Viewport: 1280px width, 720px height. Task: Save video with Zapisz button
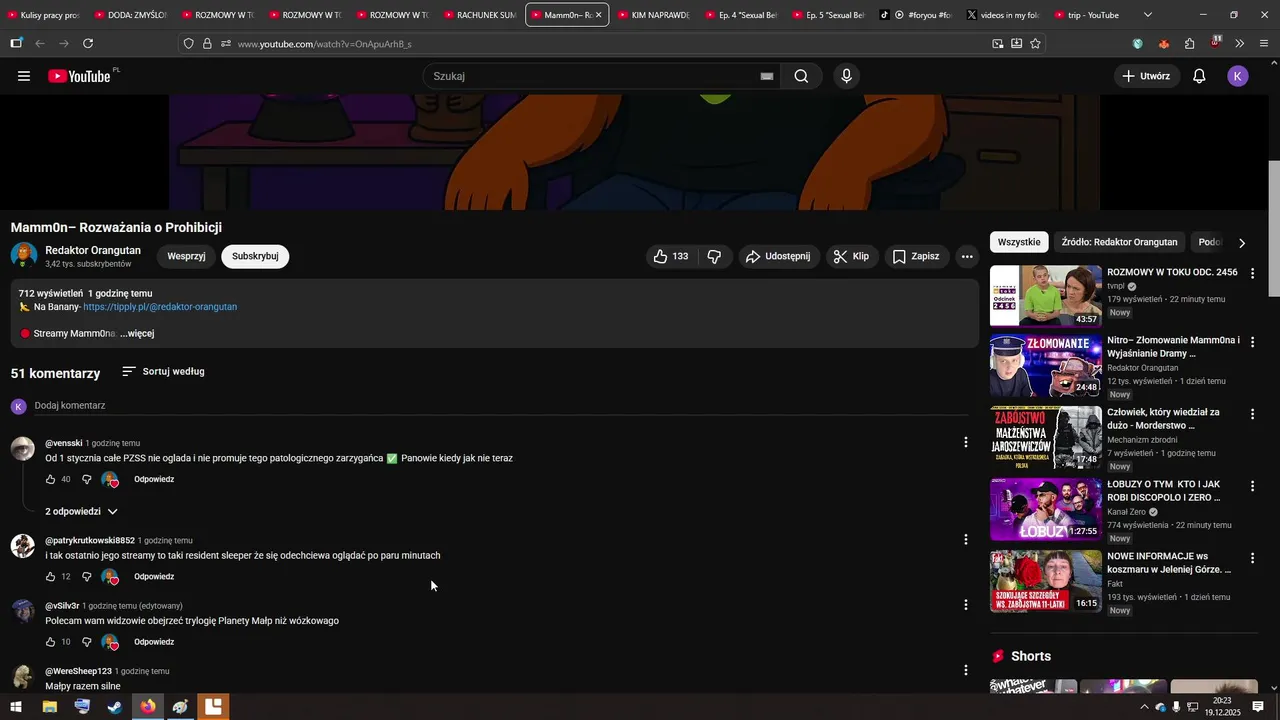[916, 256]
